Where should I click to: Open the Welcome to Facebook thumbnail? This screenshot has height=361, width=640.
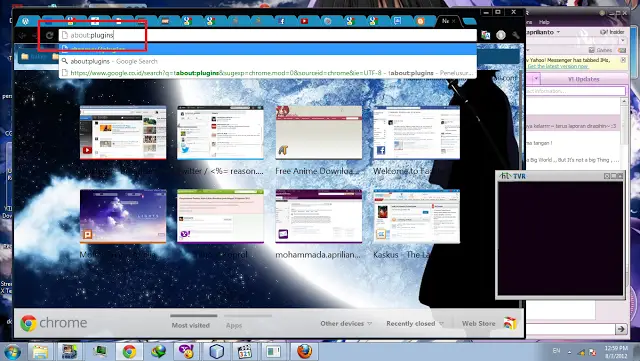[x=416, y=132]
